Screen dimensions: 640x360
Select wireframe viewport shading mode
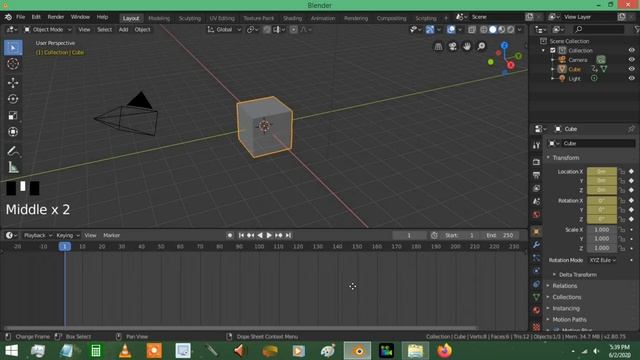pyautogui.click(x=484, y=29)
